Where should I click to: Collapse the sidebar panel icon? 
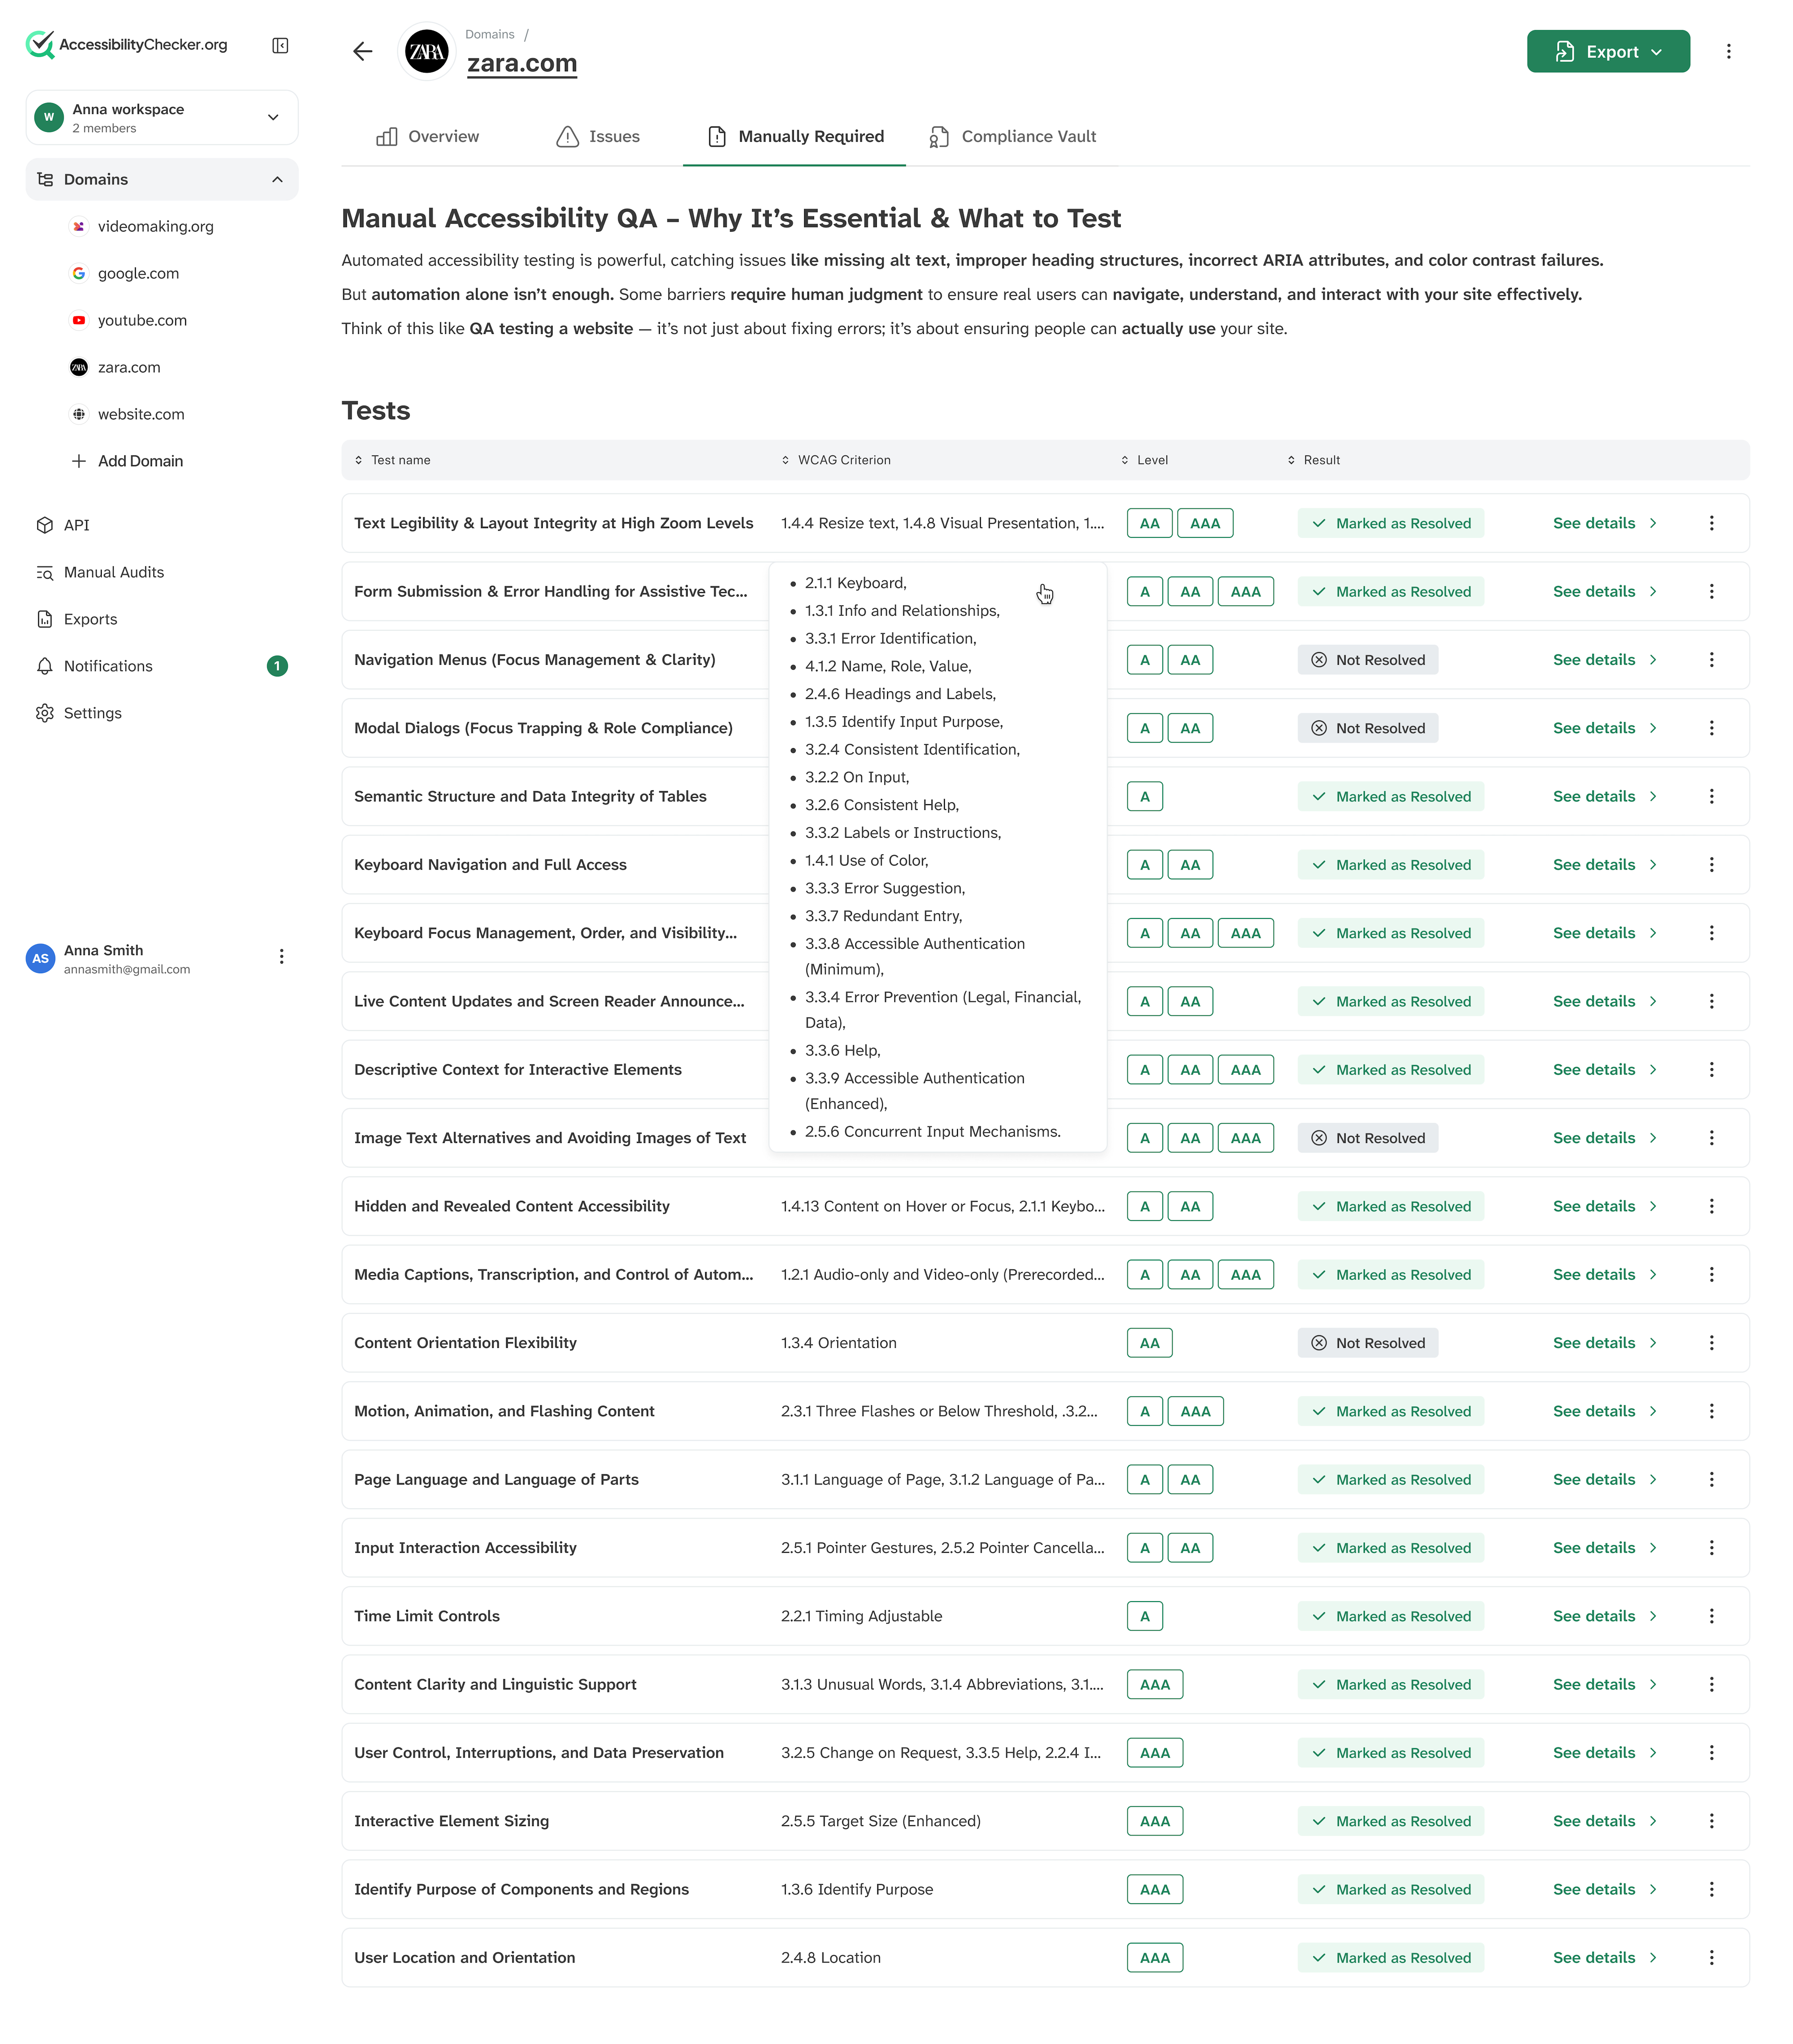[x=280, y=45]
